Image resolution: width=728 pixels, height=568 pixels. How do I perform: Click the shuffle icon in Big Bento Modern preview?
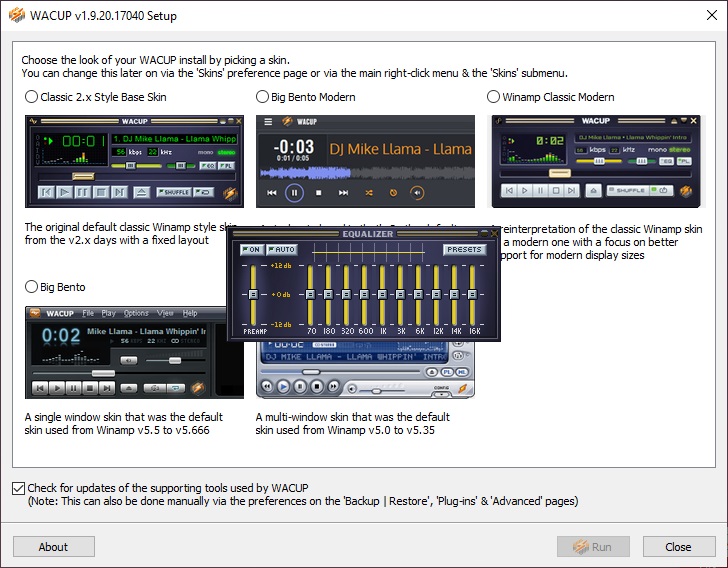tap(368, 192)
